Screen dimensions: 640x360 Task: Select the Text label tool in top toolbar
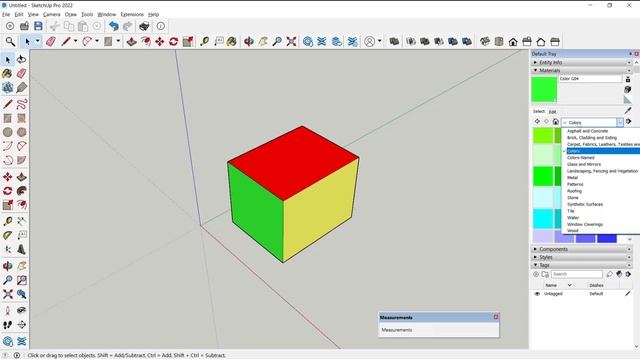219,41
